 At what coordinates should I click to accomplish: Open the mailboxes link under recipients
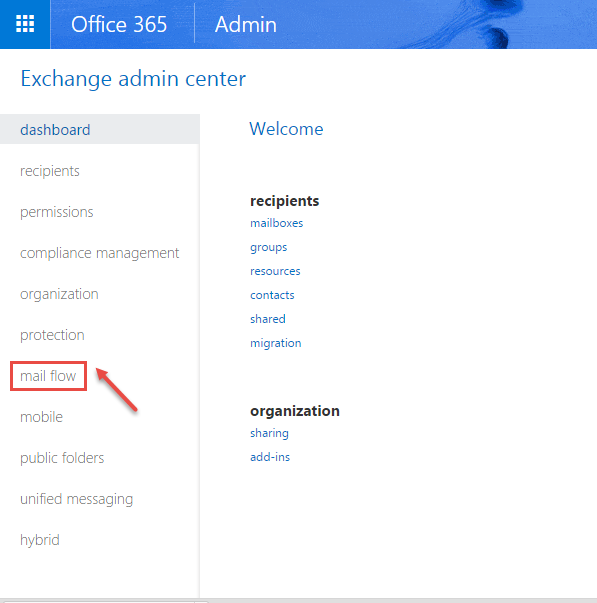(x=277, y=223)
